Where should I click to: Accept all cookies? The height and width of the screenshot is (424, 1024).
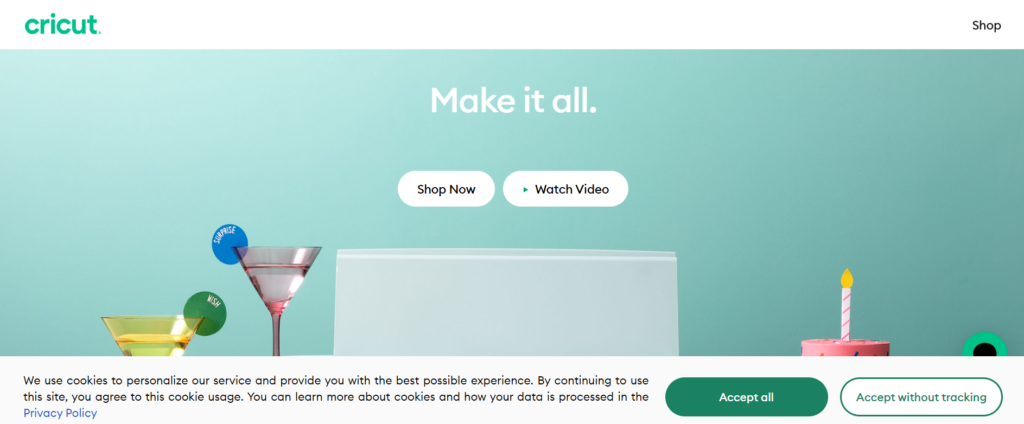click(746, 397)
